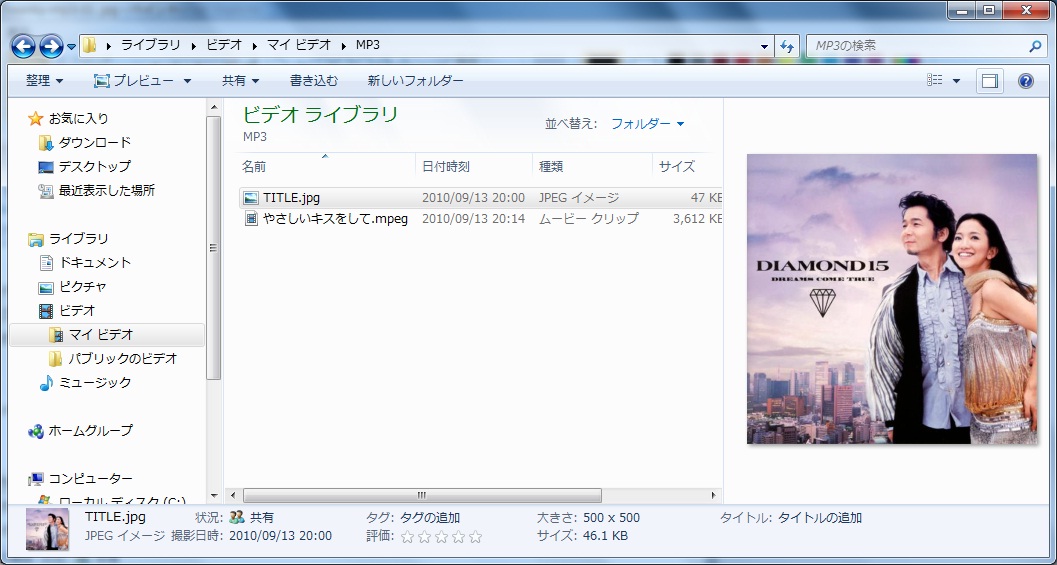Sort by the サイズ column header
This screenshot has width=1057, height=565.
click(x=688, y=167)
